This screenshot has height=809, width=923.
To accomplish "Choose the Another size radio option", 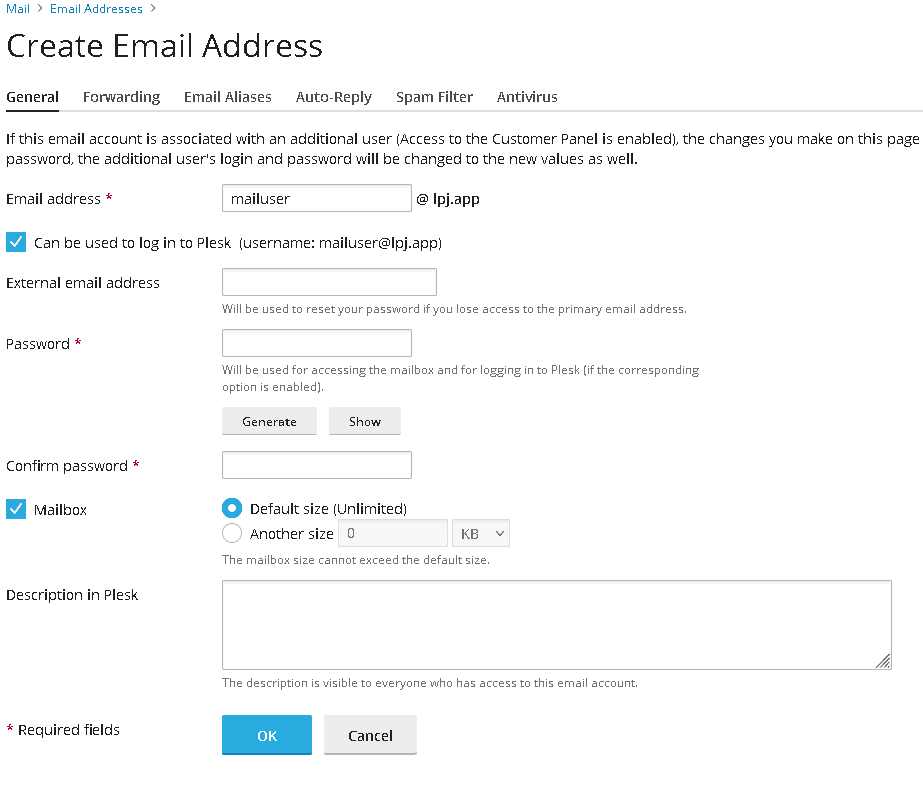I will (232, 533).
